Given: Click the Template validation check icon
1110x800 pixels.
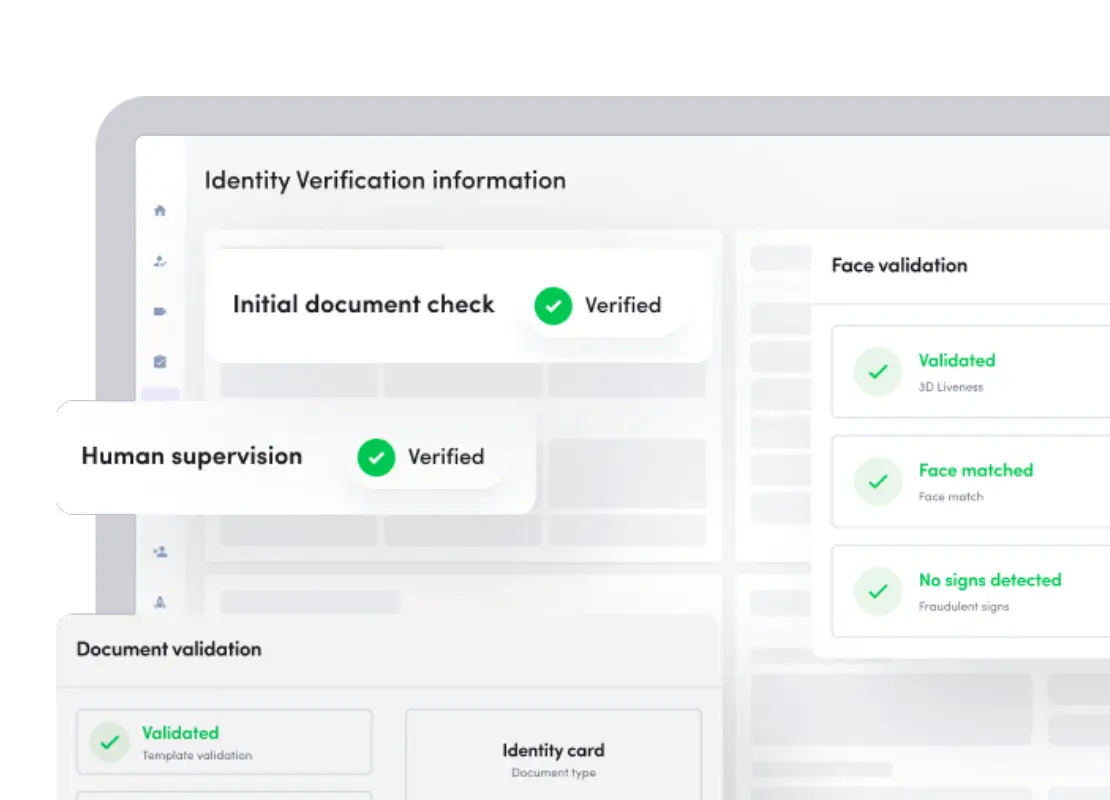Looking at the screenshot, I should tap(110, 742).
